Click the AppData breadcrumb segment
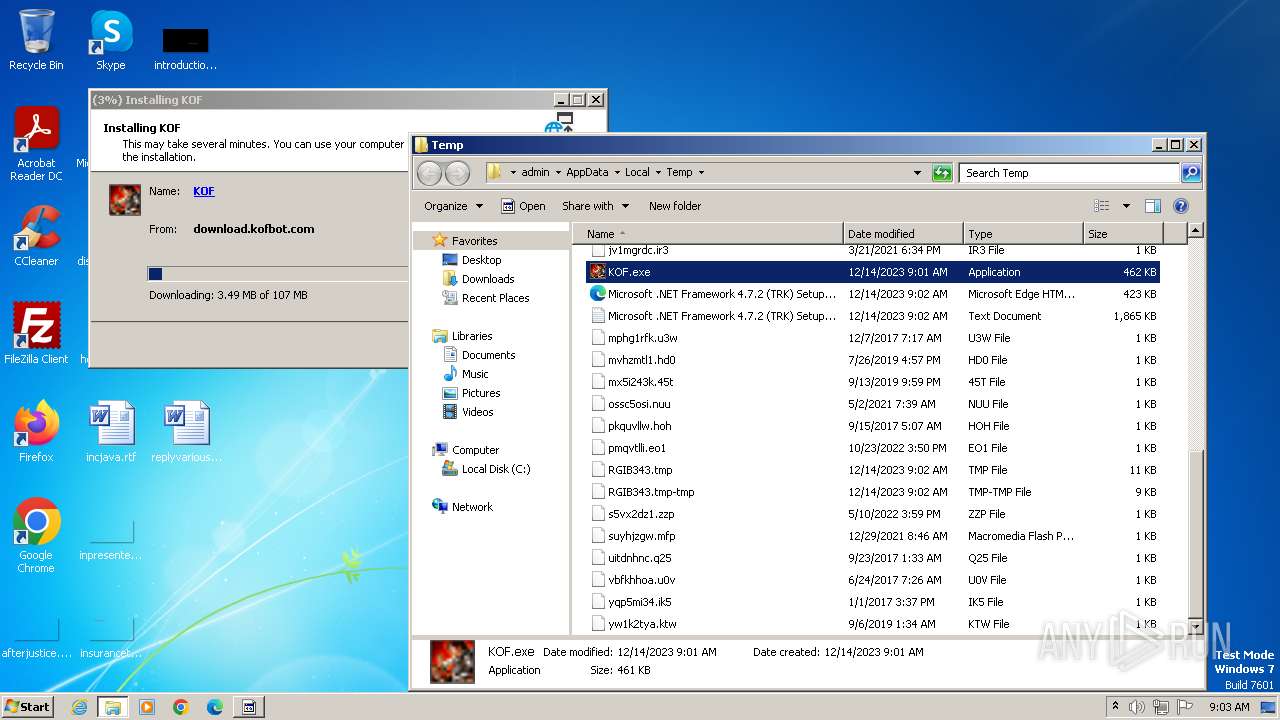The height and width of the screenshot is (720, 1280). [x=587, y=173]
